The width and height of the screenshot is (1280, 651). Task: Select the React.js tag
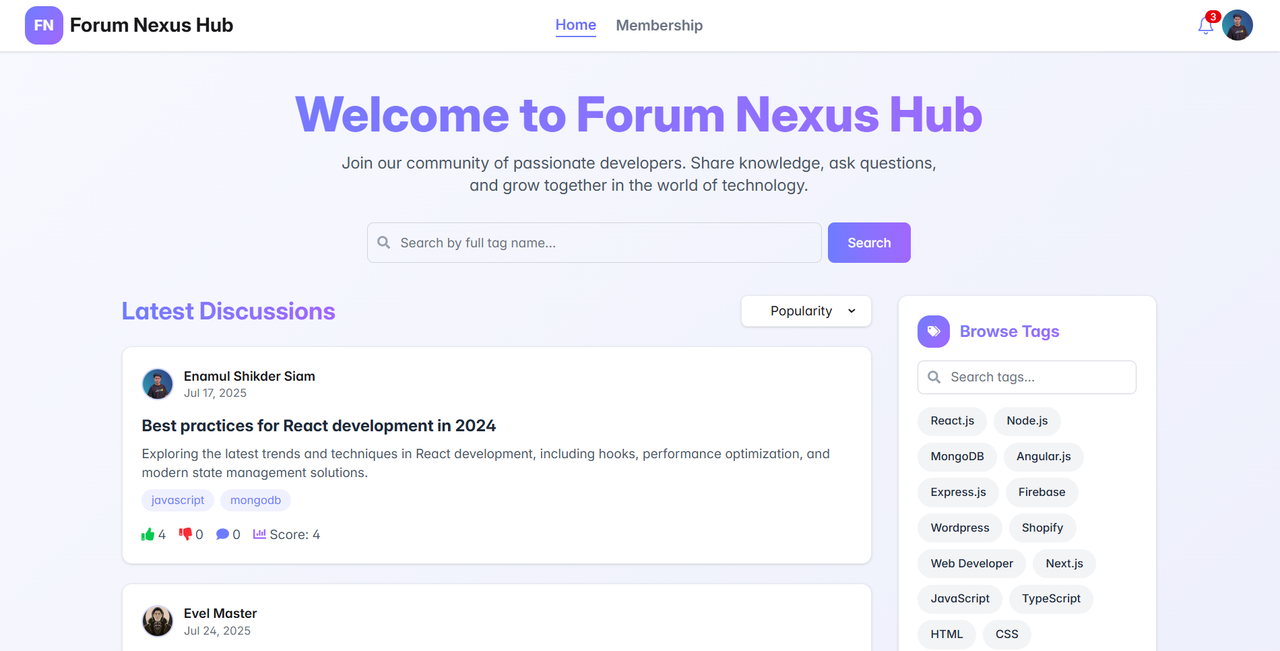pyautogui.click(x=952, y=421)
